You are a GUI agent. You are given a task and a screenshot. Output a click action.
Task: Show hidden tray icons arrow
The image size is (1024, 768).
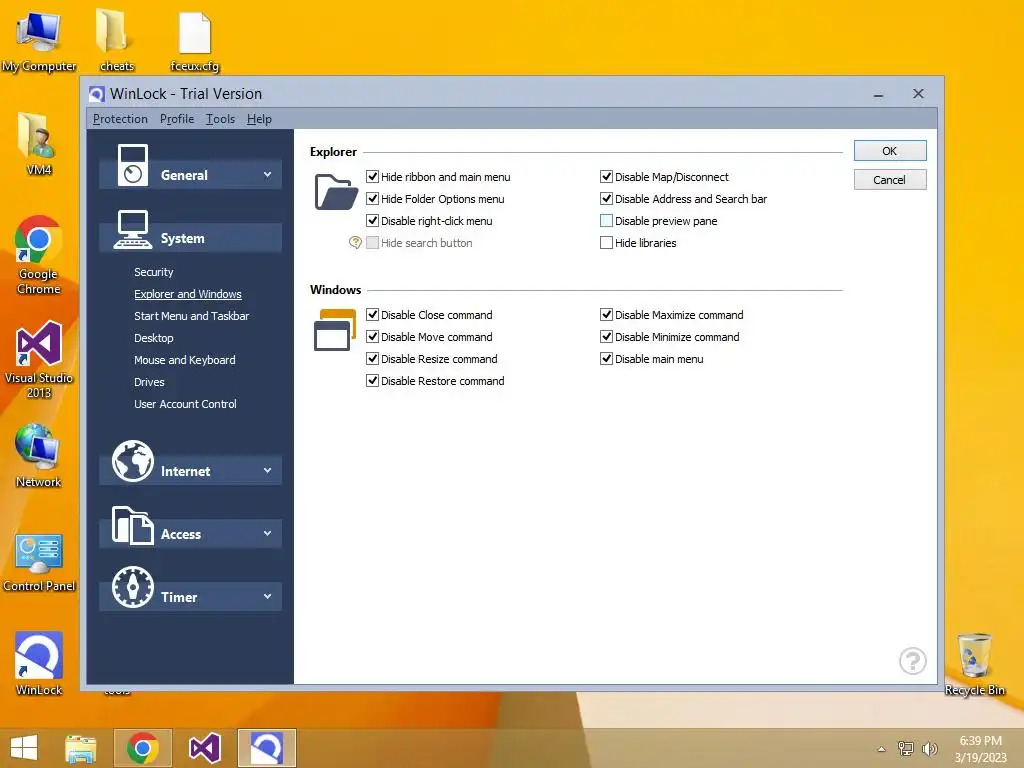click(x=882, y=749)
